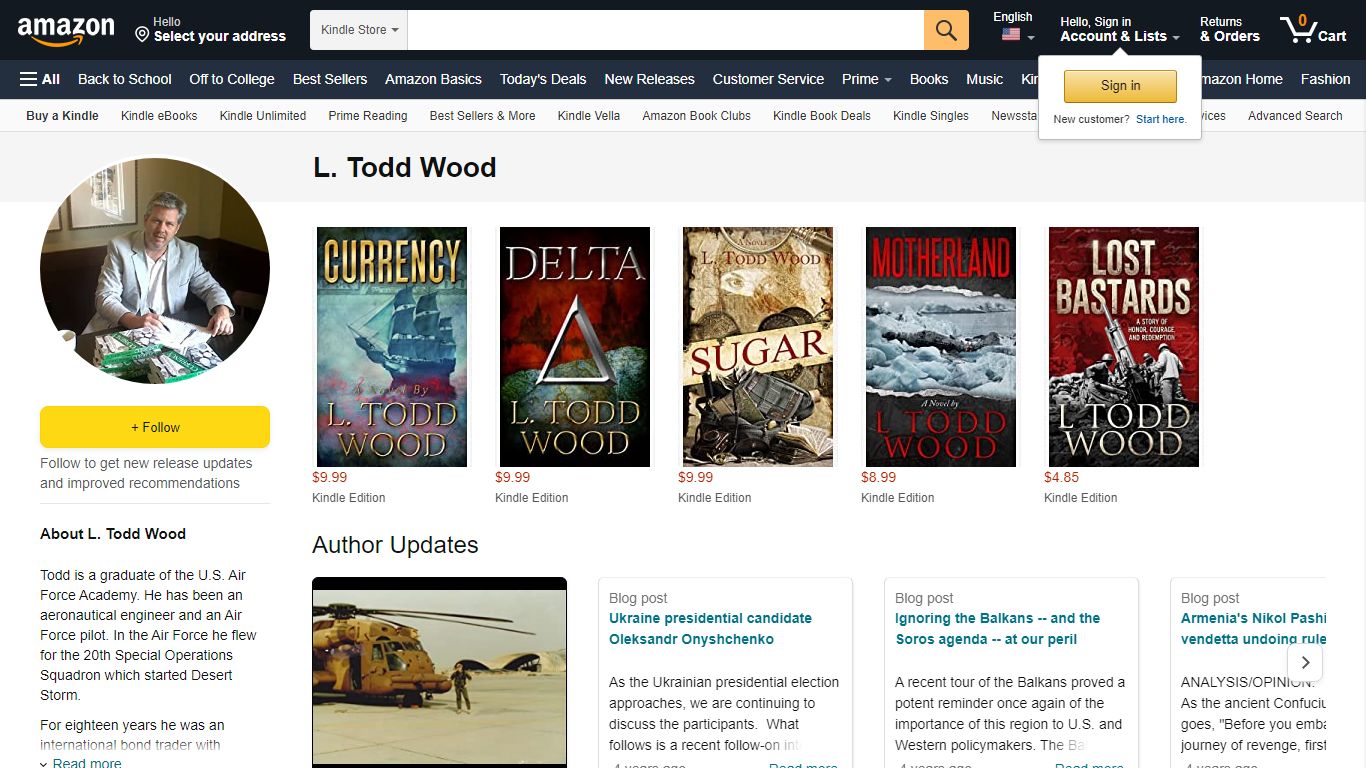The width and height of the screenshot is (1366, 768).
Task: Open the Currency book cover
Action: tap(392, 347)
